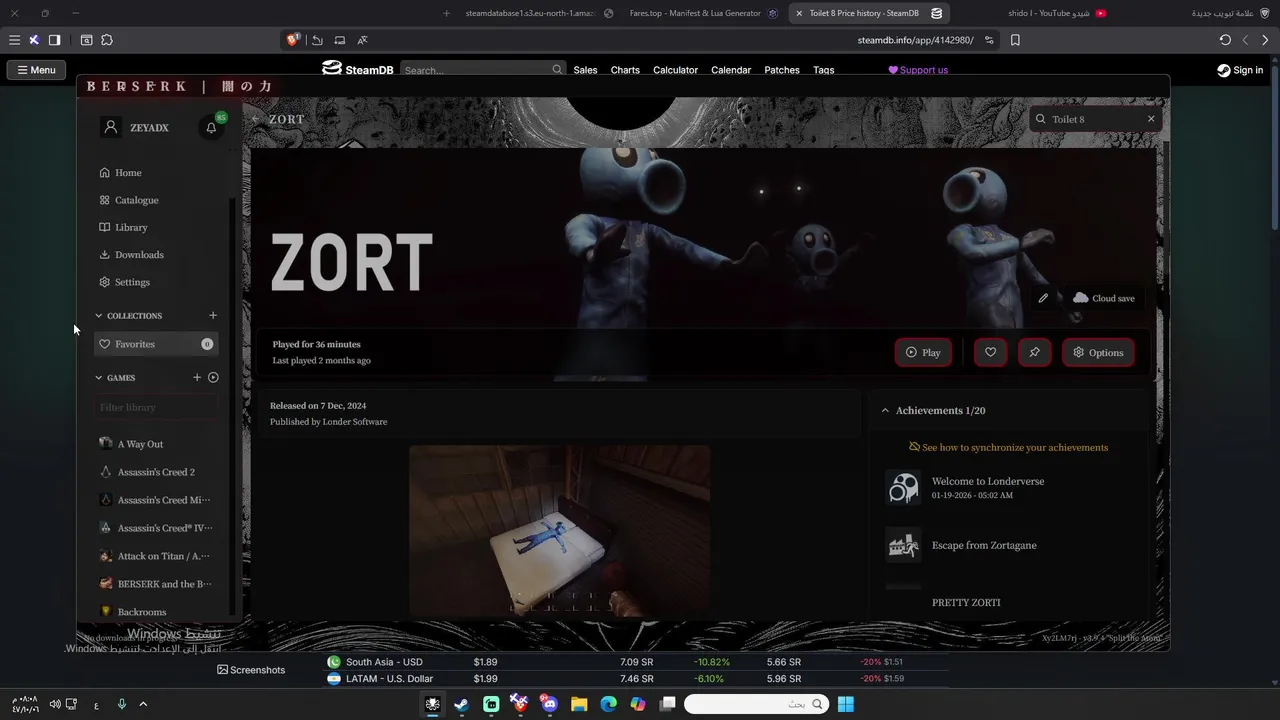The height and width of the screenshot is (720, 1280).
Task: Open the SteamDB Menu button
Action: (x=36, y=70)
